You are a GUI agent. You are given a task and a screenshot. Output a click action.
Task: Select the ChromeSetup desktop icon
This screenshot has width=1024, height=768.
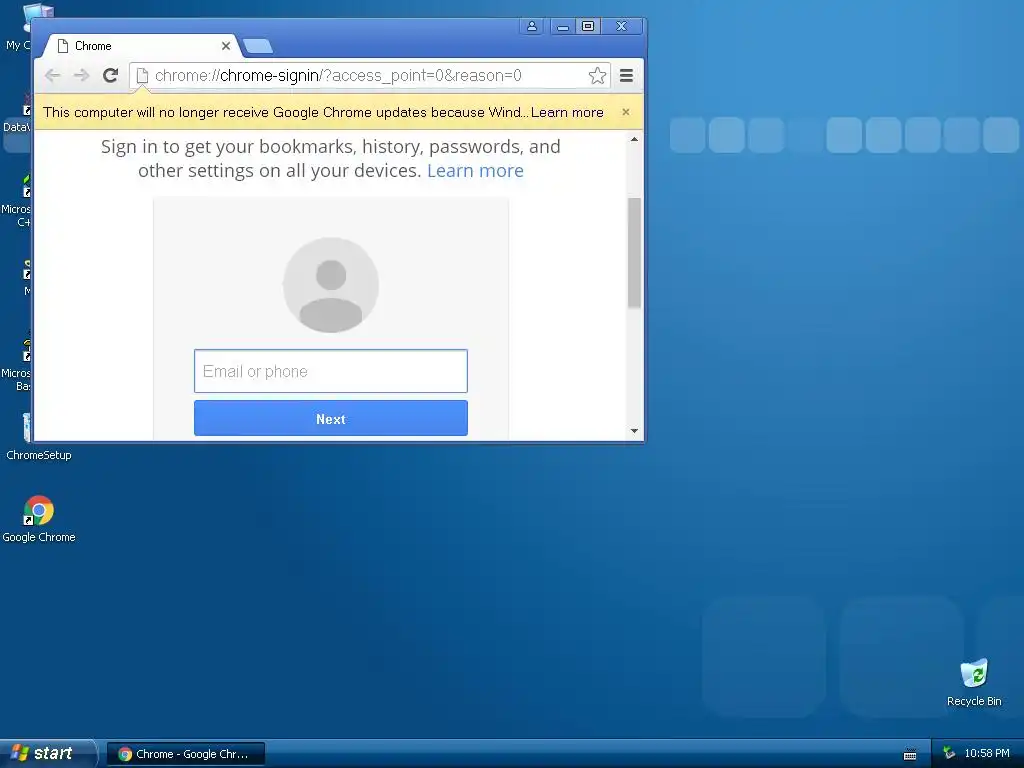click(39, 438)
